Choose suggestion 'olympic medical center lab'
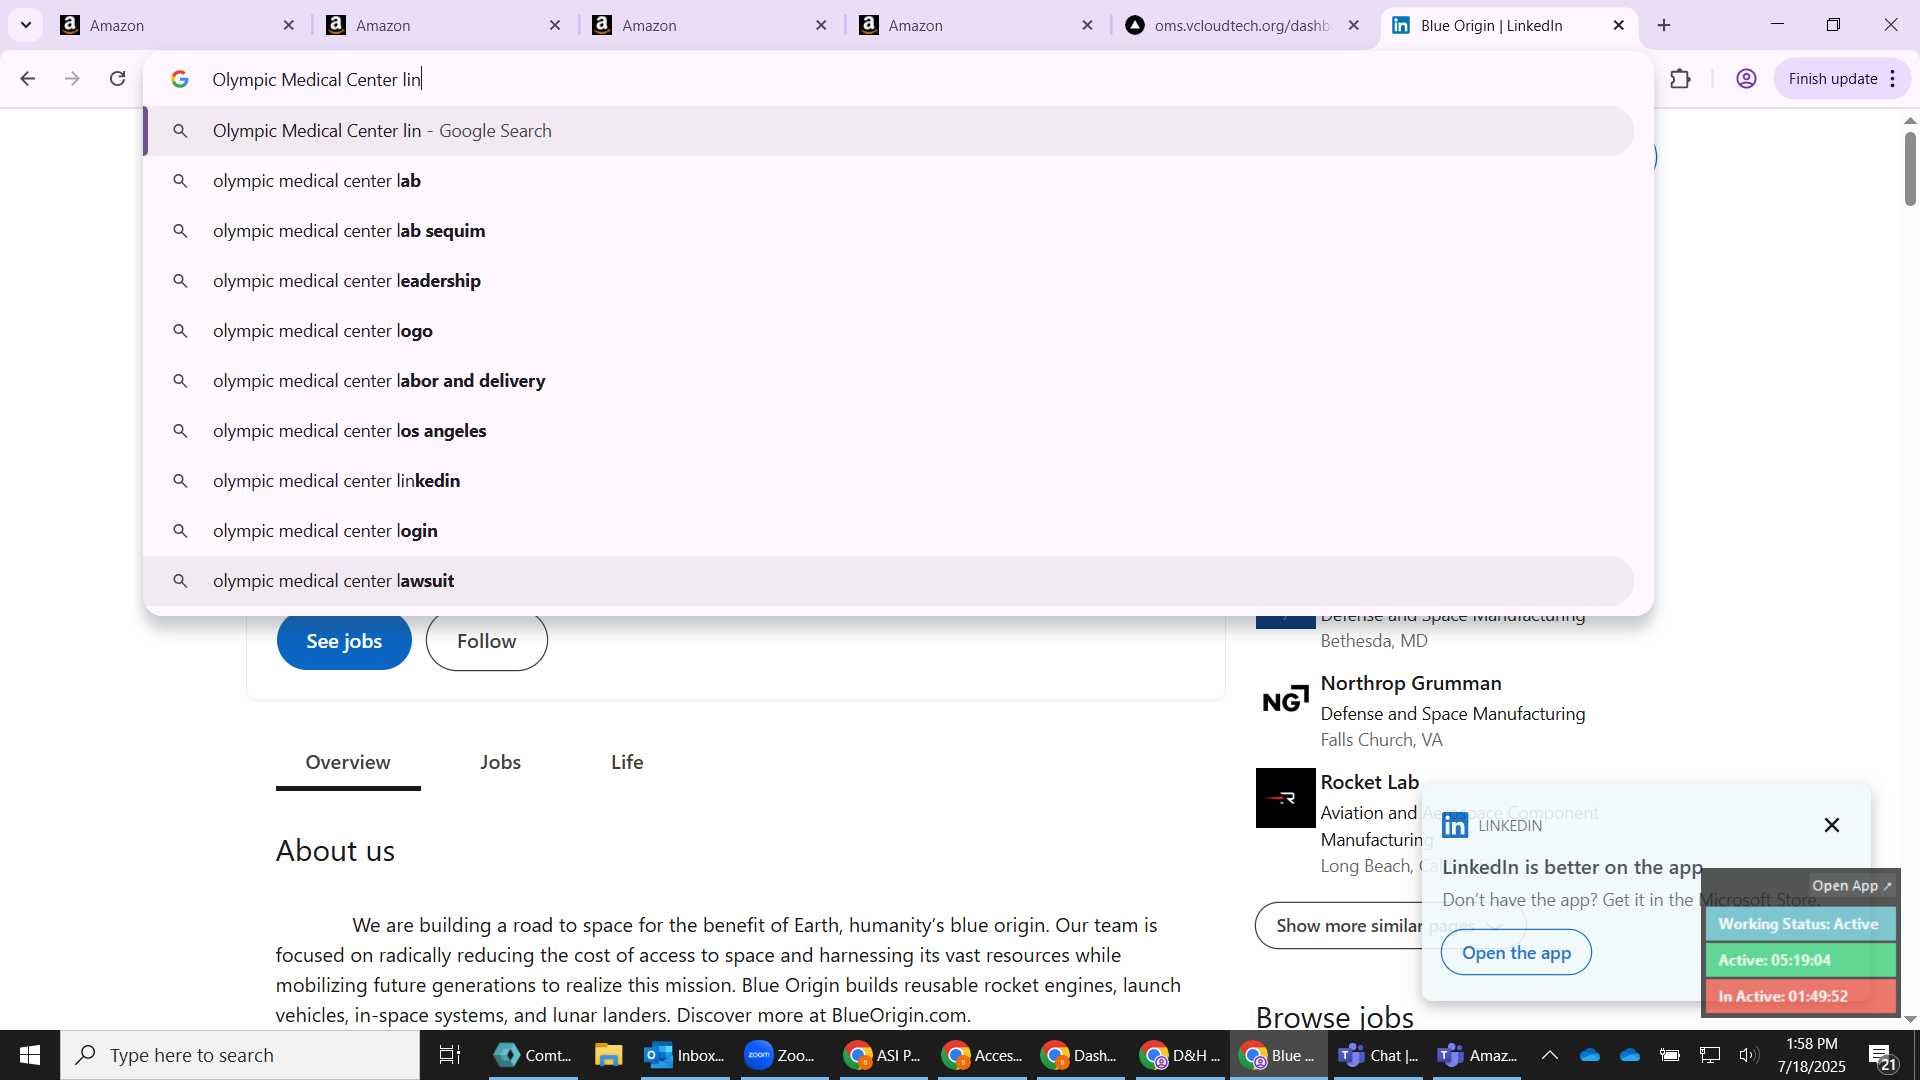 click(x=889, y=181)
